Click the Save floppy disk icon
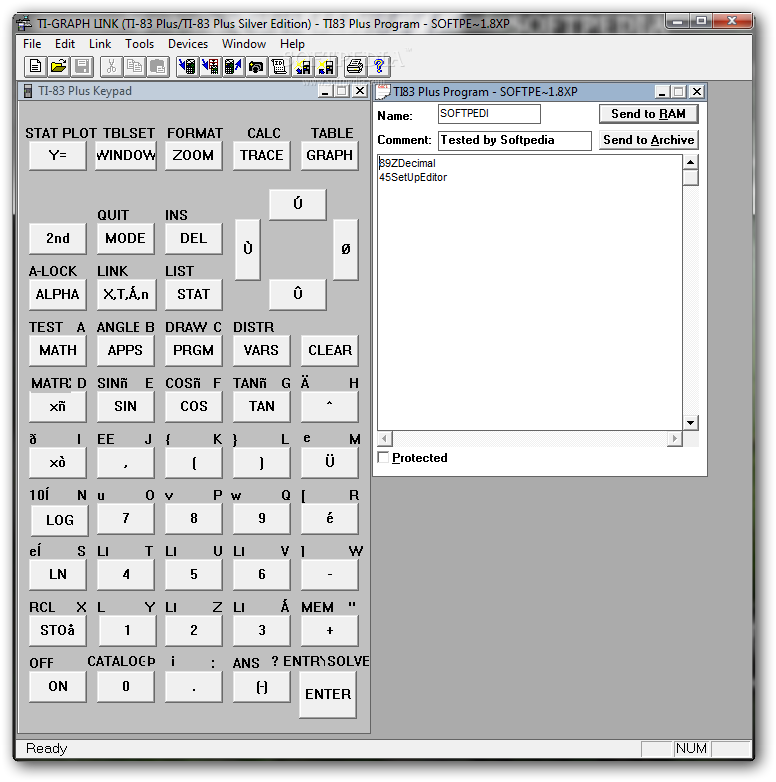The image size is (776, 782). click(x=82, y=66)
